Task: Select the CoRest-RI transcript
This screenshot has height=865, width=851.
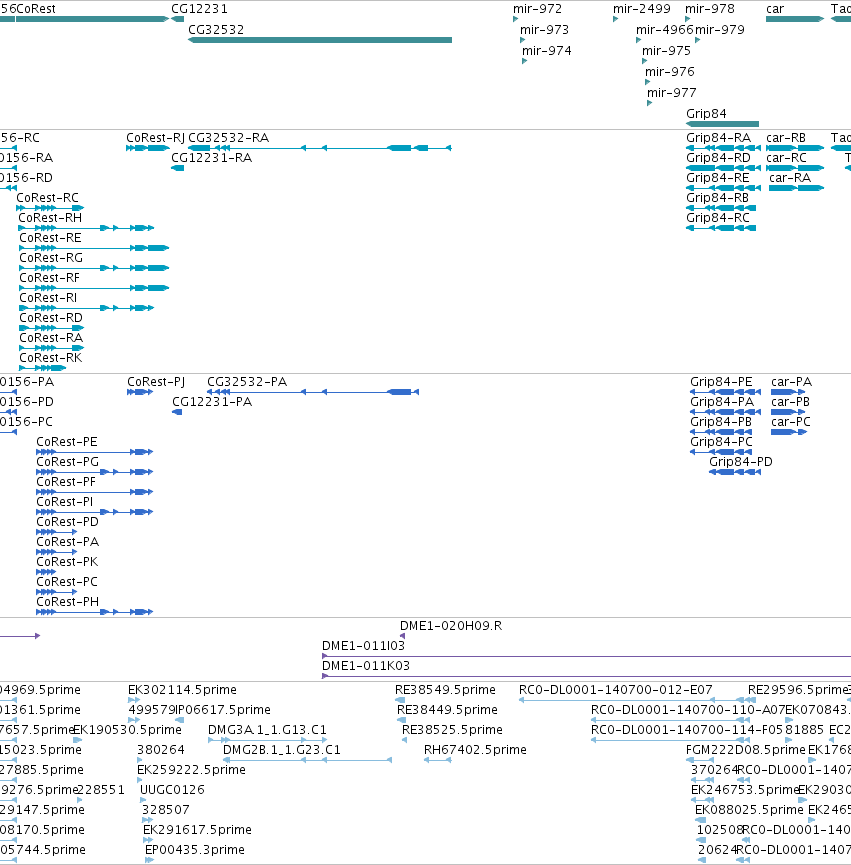Action: tap(87, 307)
